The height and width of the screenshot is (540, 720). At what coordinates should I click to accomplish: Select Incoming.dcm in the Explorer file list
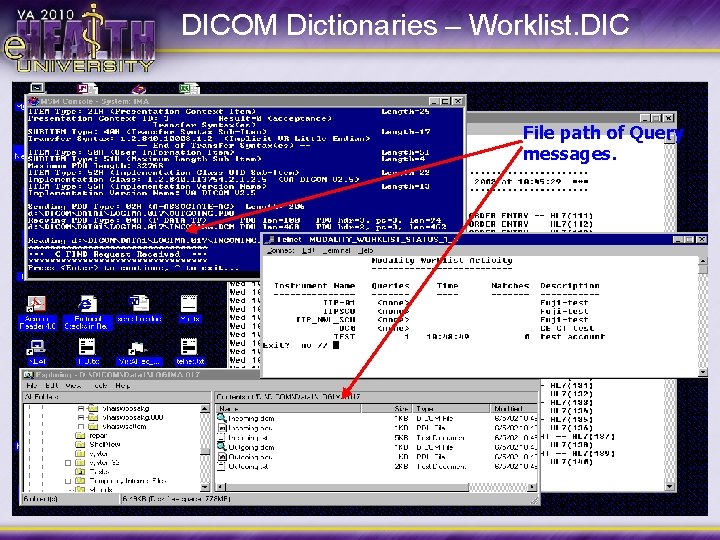(246, 418)
